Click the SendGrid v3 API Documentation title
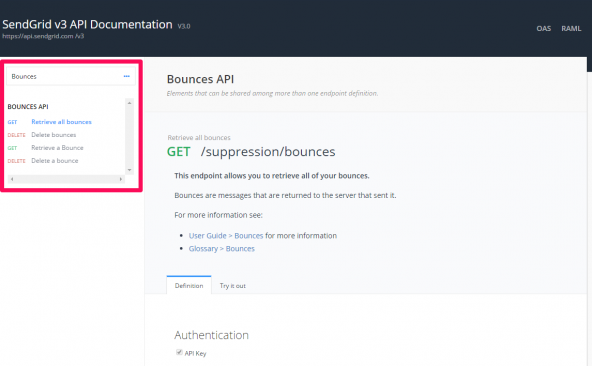 (87, 24)
